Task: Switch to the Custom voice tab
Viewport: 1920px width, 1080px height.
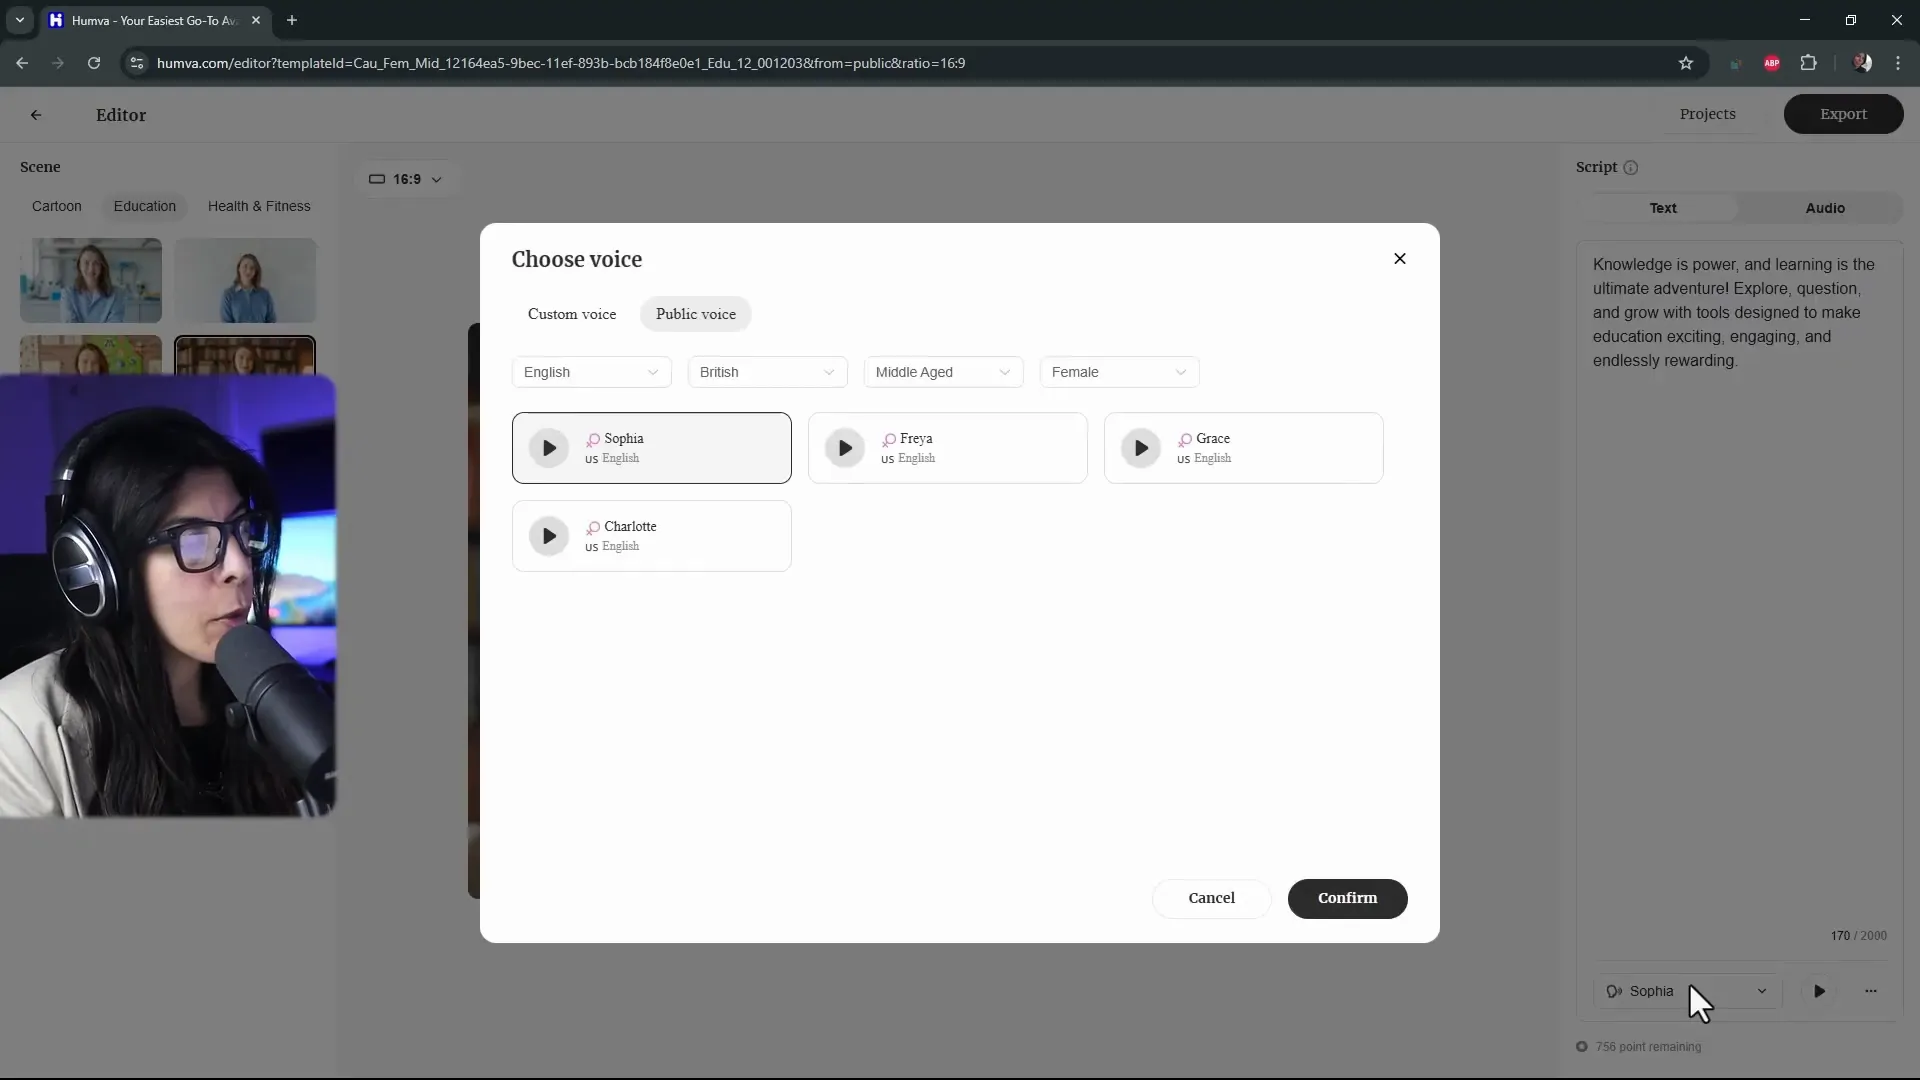Action: click(x=572, y=314)
